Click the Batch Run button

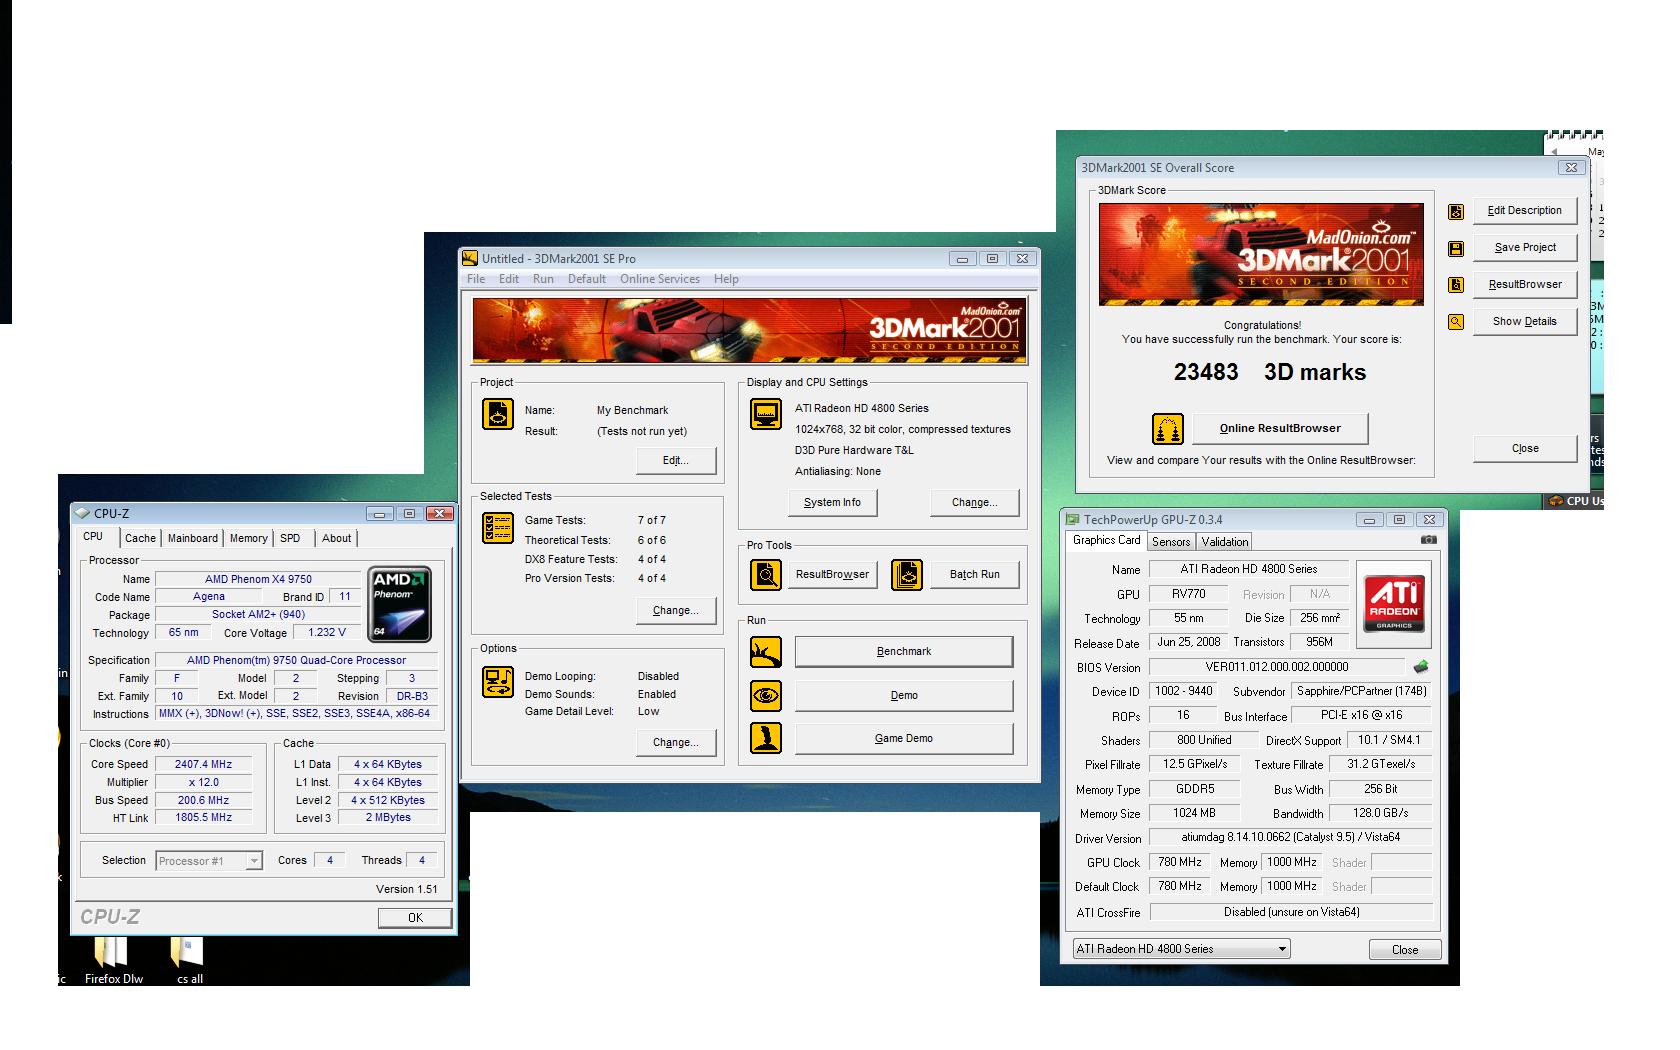click(x=975, y=574)
